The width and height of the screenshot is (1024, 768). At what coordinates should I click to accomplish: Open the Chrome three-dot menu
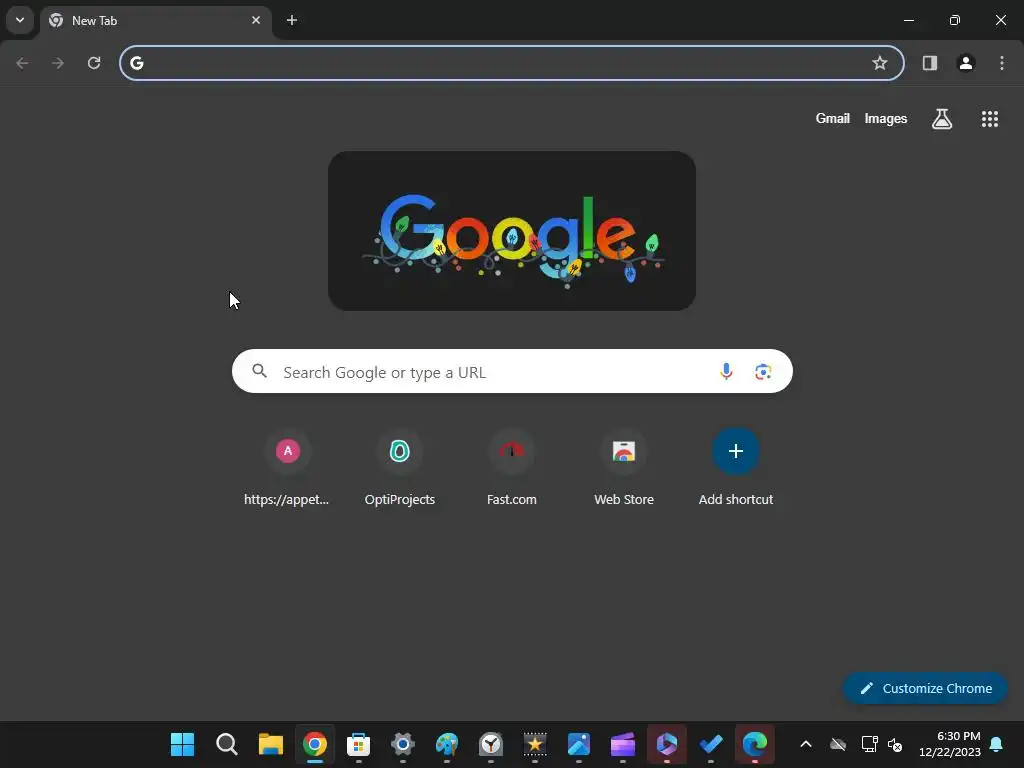tap(1002, 63)
